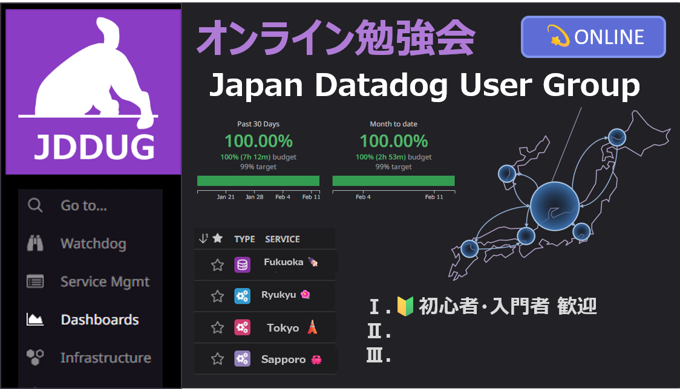Open Infrastructure in the sidebar

coord(106,358)
